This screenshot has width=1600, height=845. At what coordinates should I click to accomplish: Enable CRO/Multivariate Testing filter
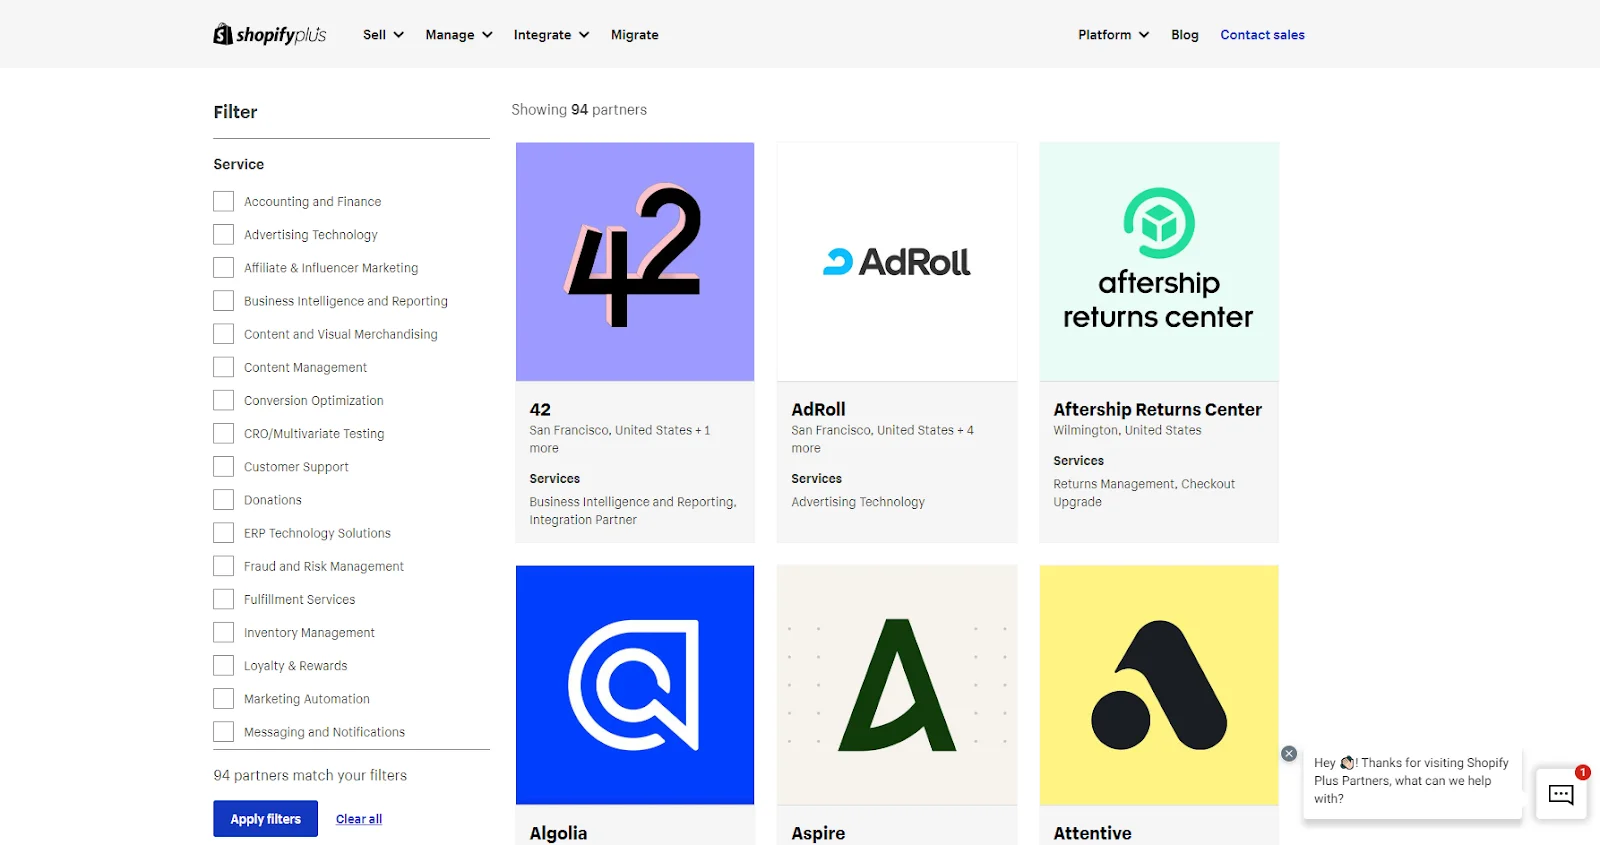[x=223, y=433]
